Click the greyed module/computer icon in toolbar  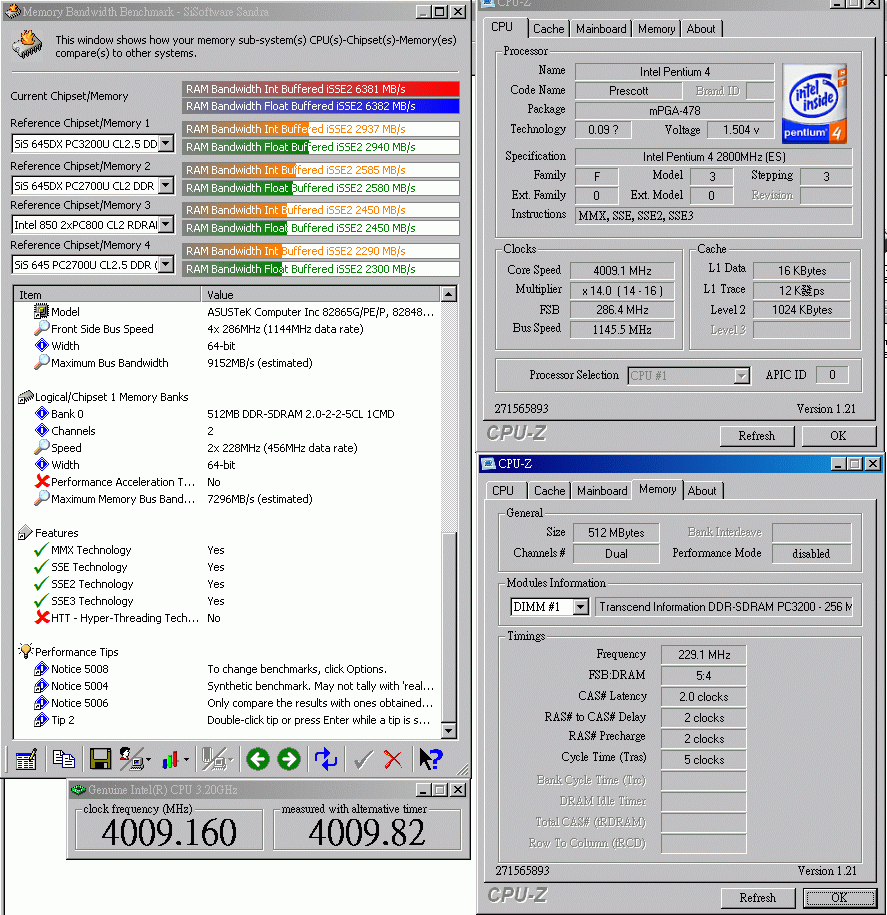(x=213, y=759)
